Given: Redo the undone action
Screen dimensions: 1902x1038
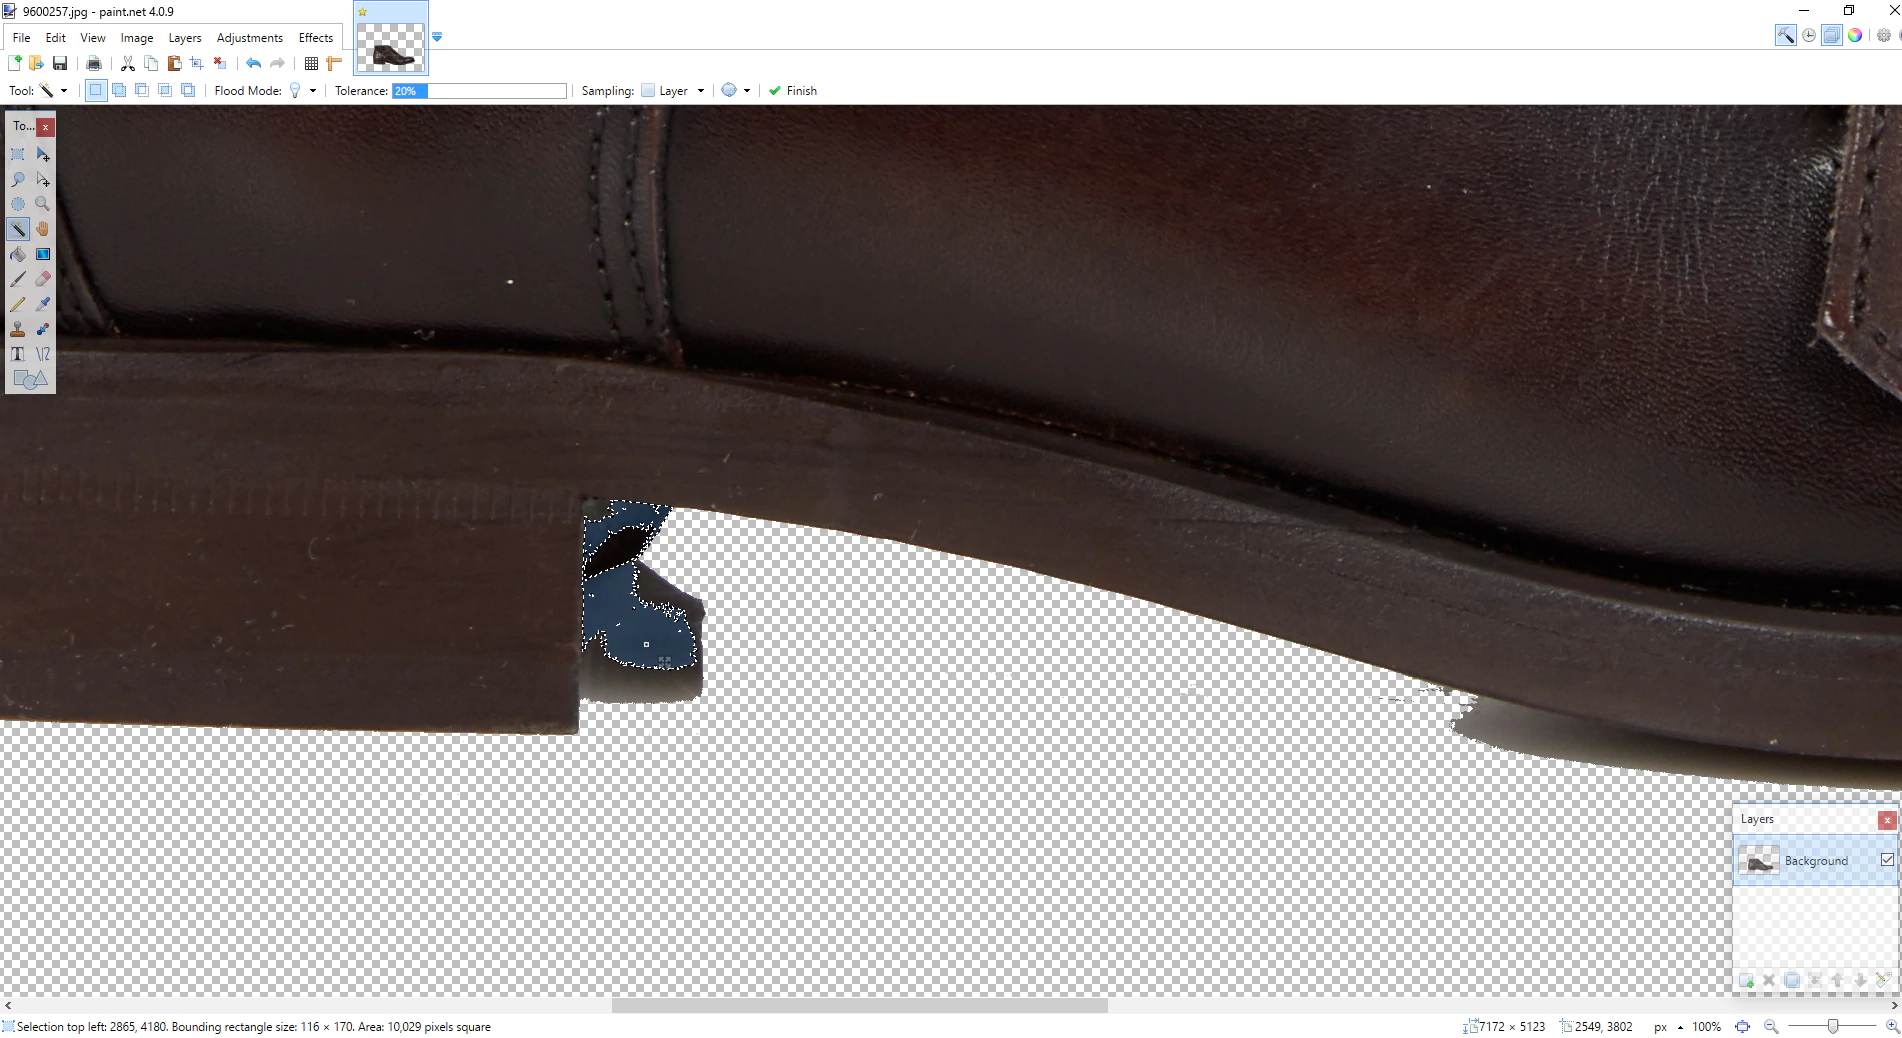Looking at the screenshot, I should [277, 63].
